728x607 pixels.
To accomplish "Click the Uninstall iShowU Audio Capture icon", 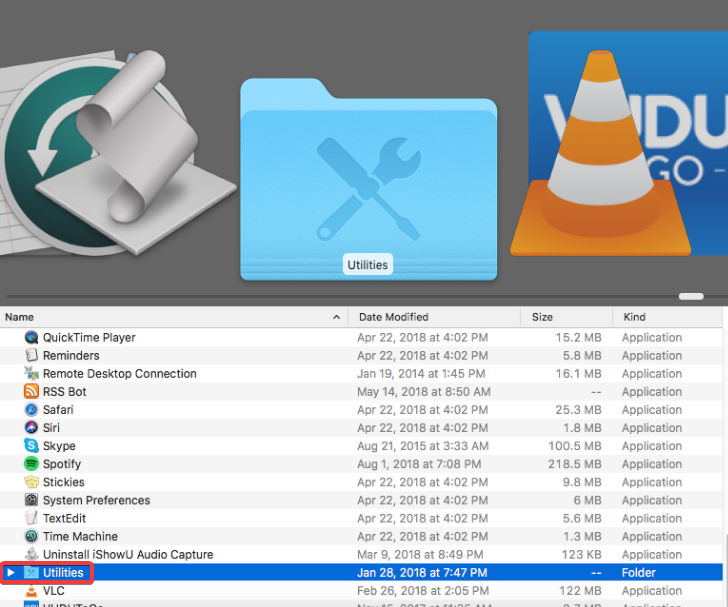I will 31,555.
